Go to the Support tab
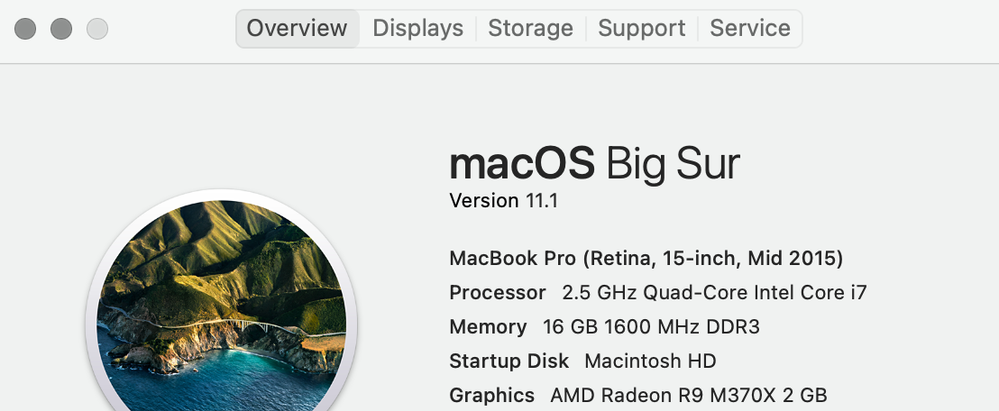Image resolution: width=999 pixels, height=411 pixels. click(641, 28)
